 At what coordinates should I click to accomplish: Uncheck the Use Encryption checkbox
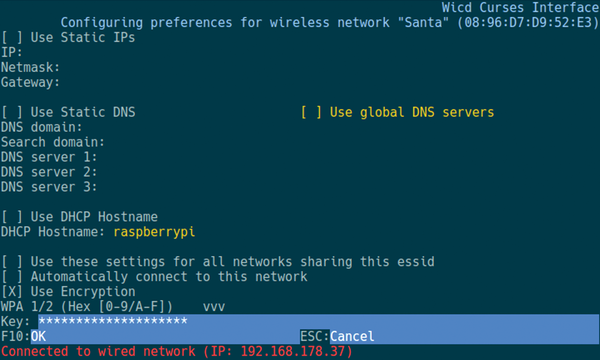click(68, 292)
